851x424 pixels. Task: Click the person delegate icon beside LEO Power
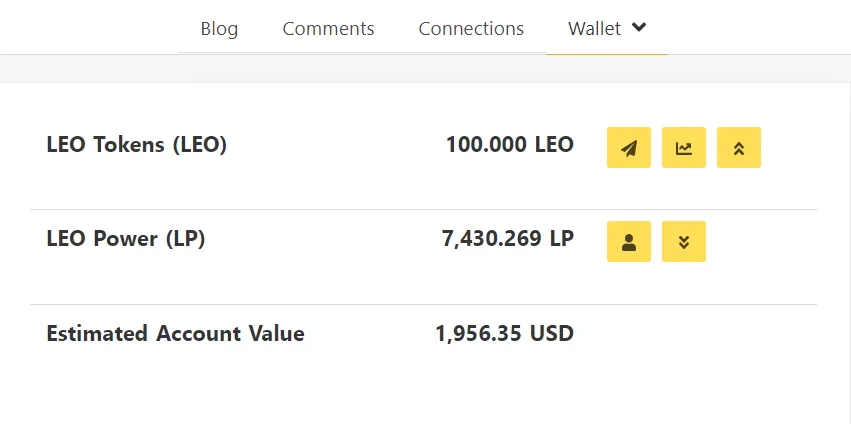click(x=628, y=242)
